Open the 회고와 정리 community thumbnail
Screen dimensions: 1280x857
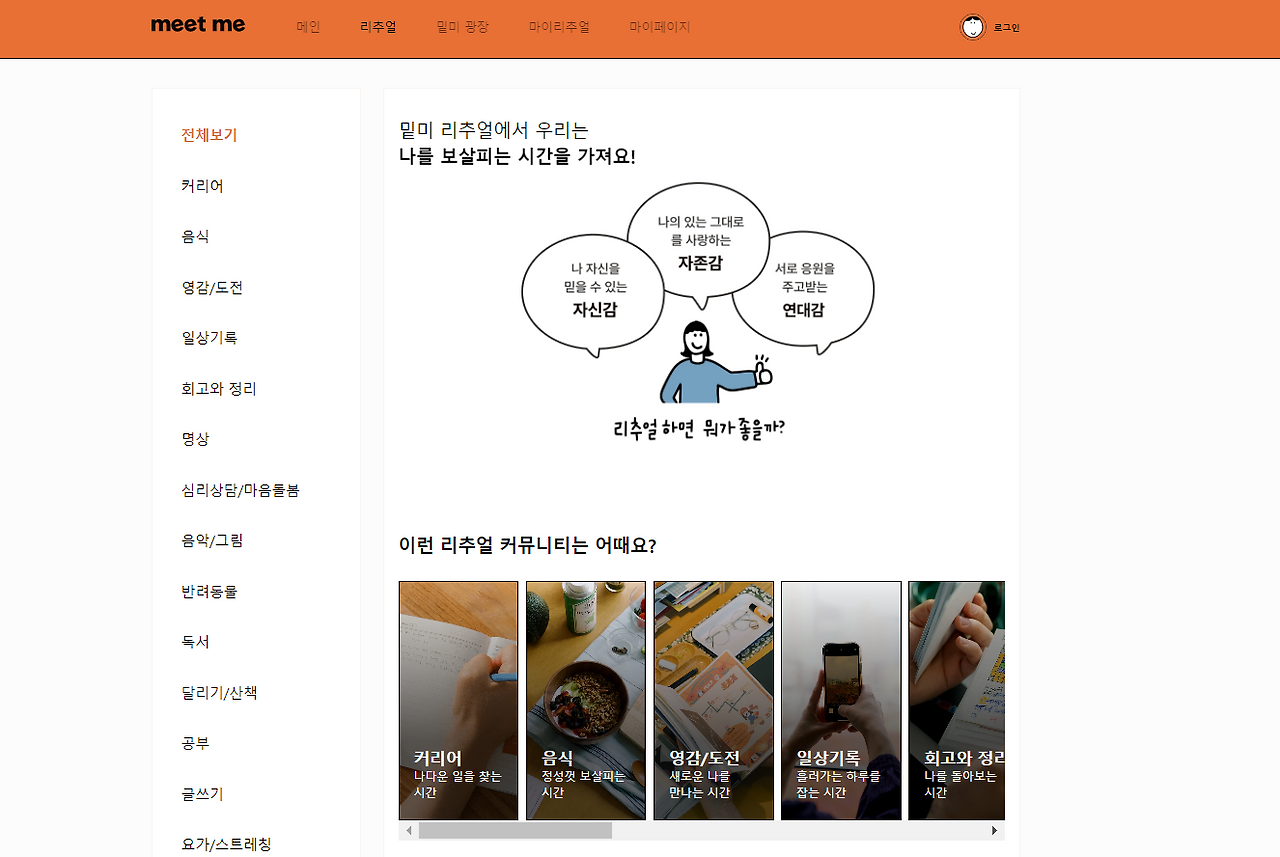click(x=956, y=700)
